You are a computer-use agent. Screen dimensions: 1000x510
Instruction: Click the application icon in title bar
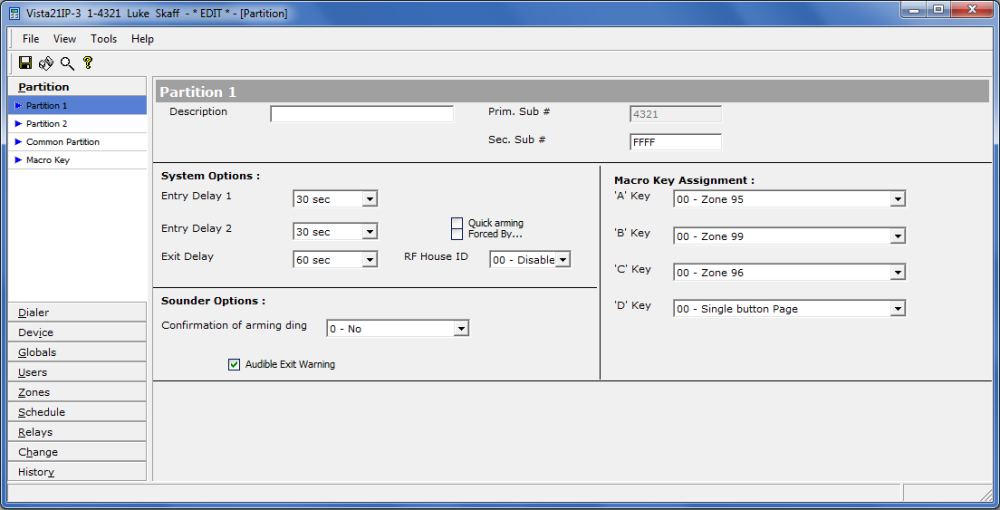pos(14,13)
